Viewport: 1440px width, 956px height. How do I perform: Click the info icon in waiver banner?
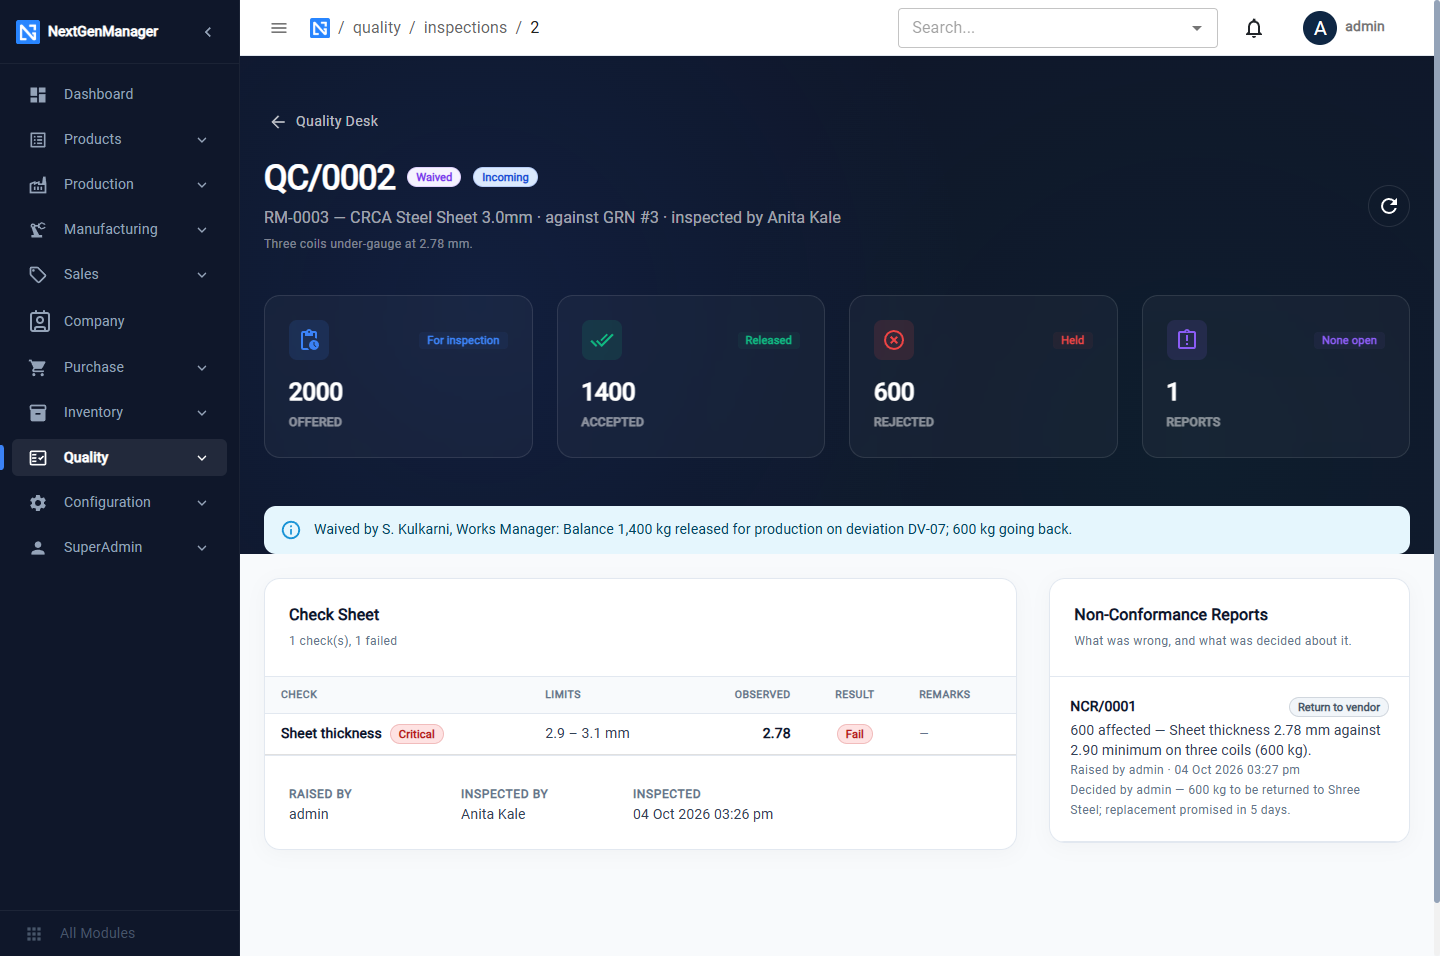291,530
